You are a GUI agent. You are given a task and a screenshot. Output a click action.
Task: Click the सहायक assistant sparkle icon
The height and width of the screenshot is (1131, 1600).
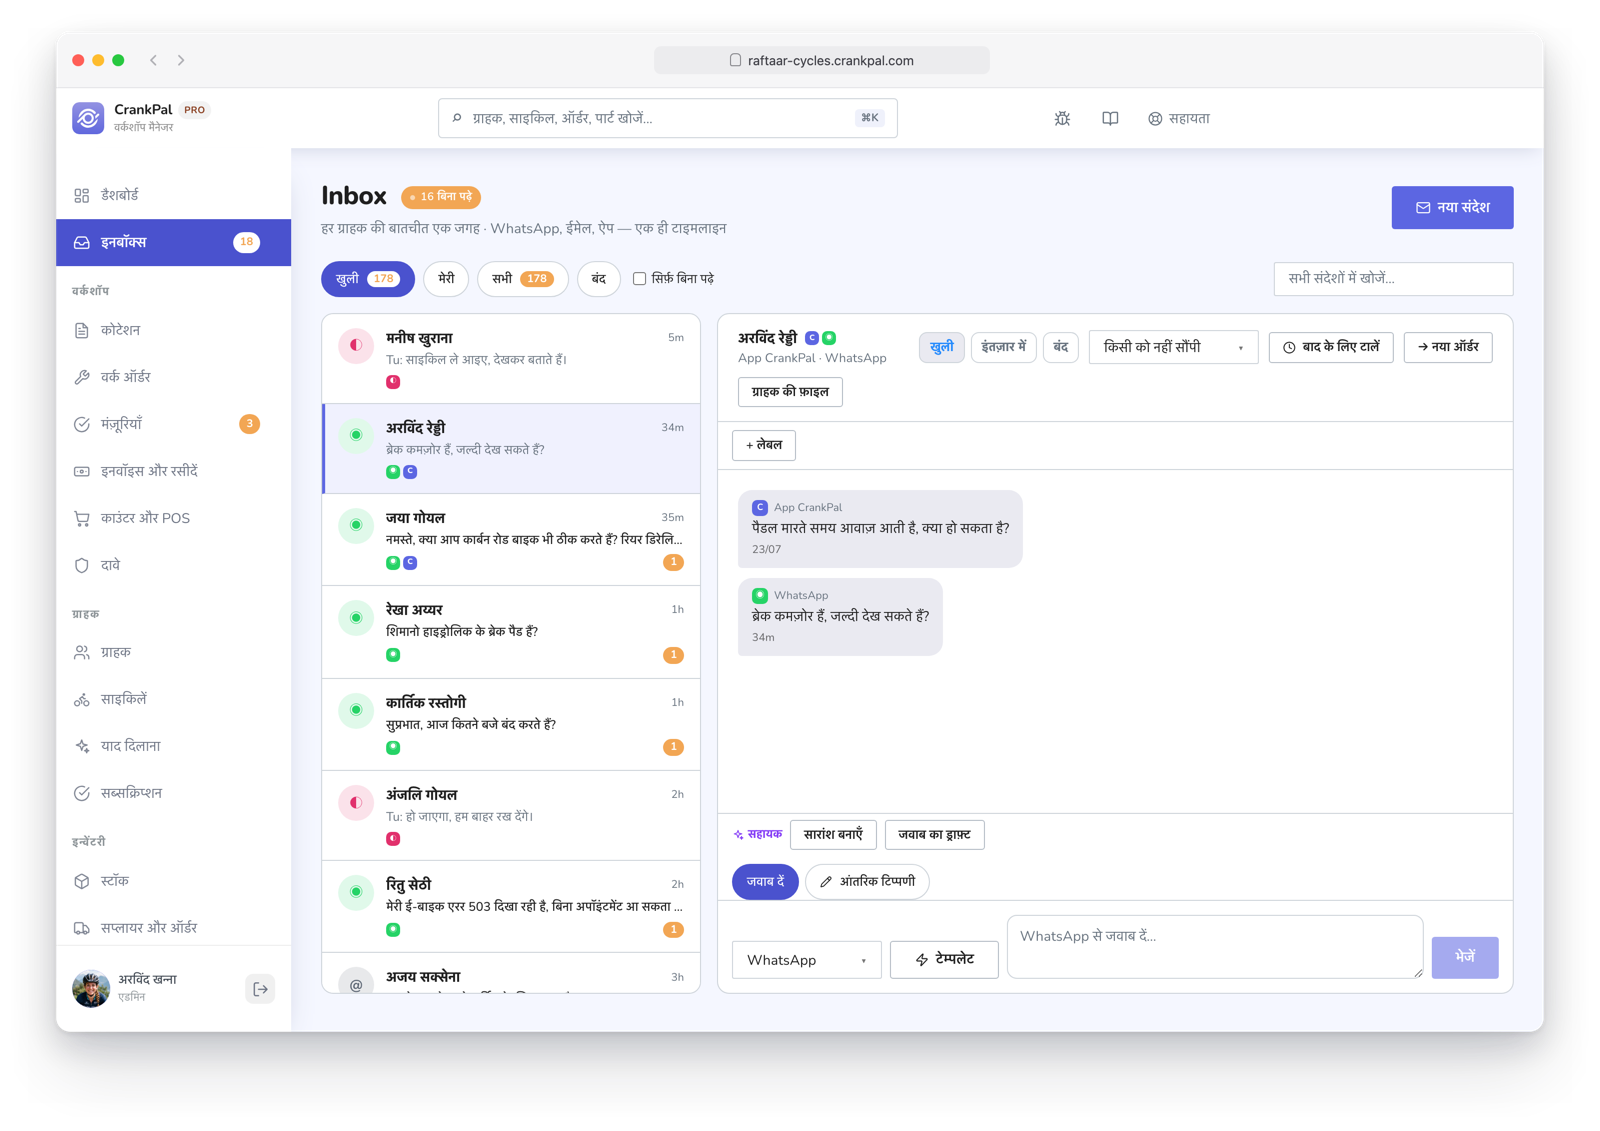point(739,835)
